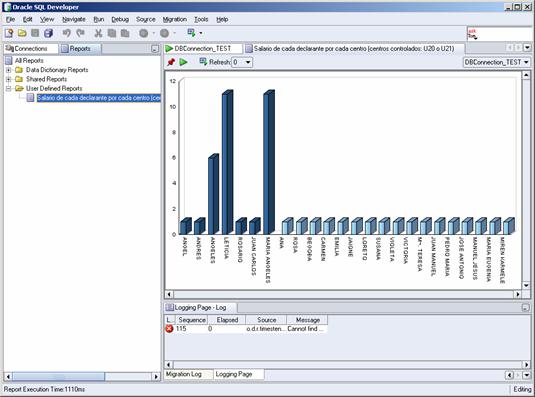Click the chart horizontal scrollbar right arrow
Image resolution: width=535 pixels, height=397 pixels.
(518, 294)
